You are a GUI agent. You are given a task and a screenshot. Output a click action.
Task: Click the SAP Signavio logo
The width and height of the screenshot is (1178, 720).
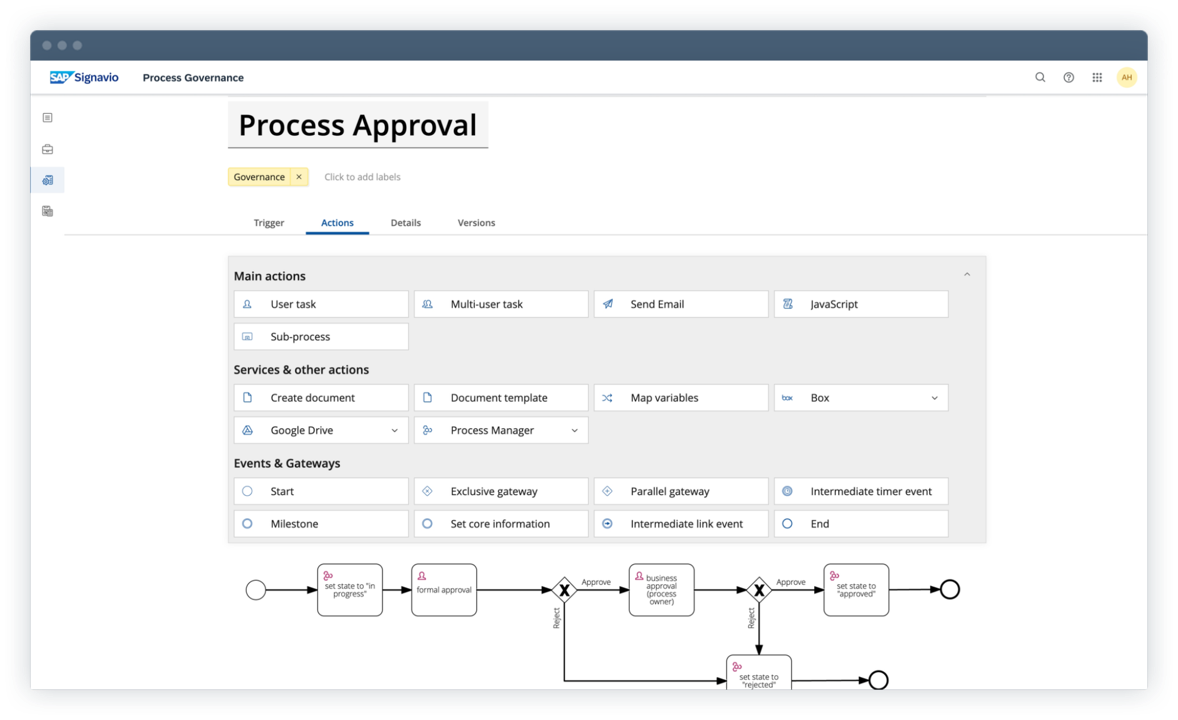click(84, 77)
